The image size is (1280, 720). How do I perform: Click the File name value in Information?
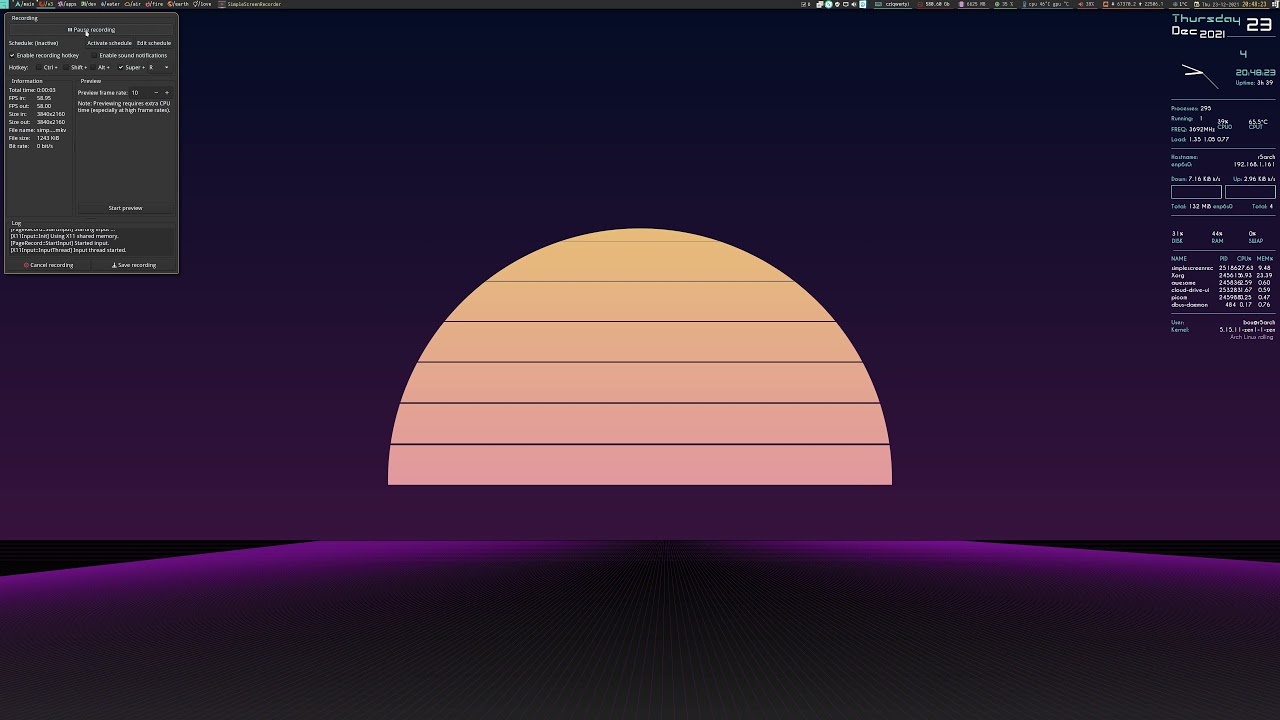(51, 130)
